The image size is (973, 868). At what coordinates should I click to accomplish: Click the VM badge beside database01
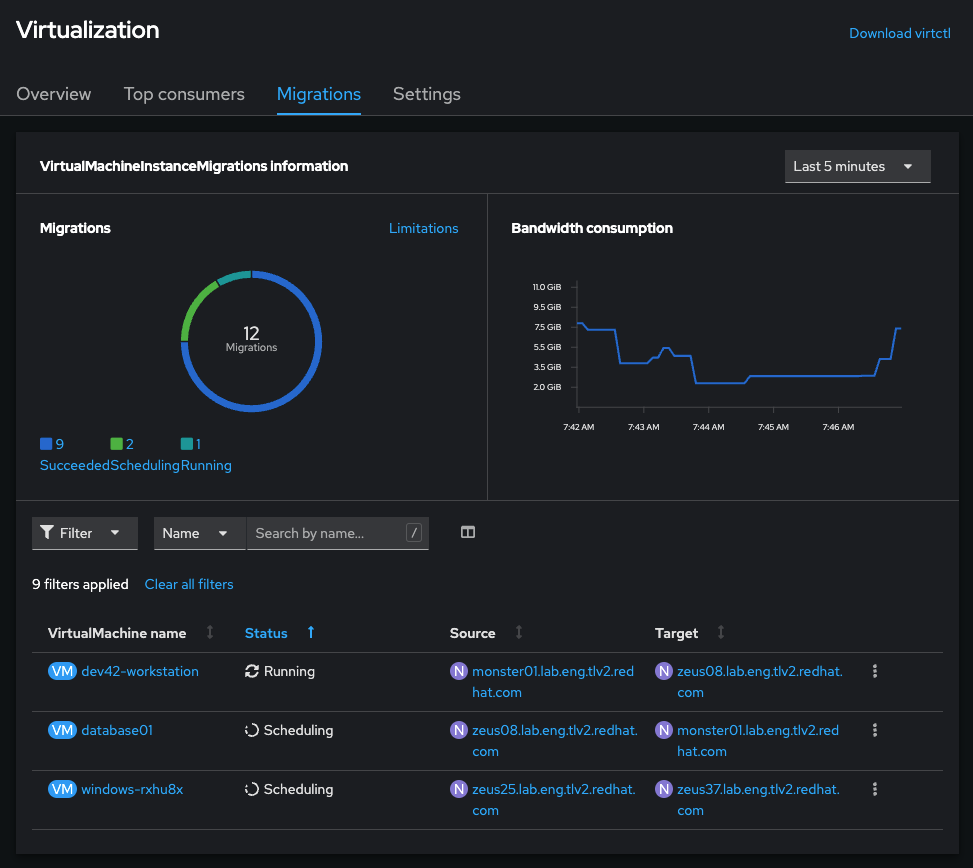pos(62,730)
